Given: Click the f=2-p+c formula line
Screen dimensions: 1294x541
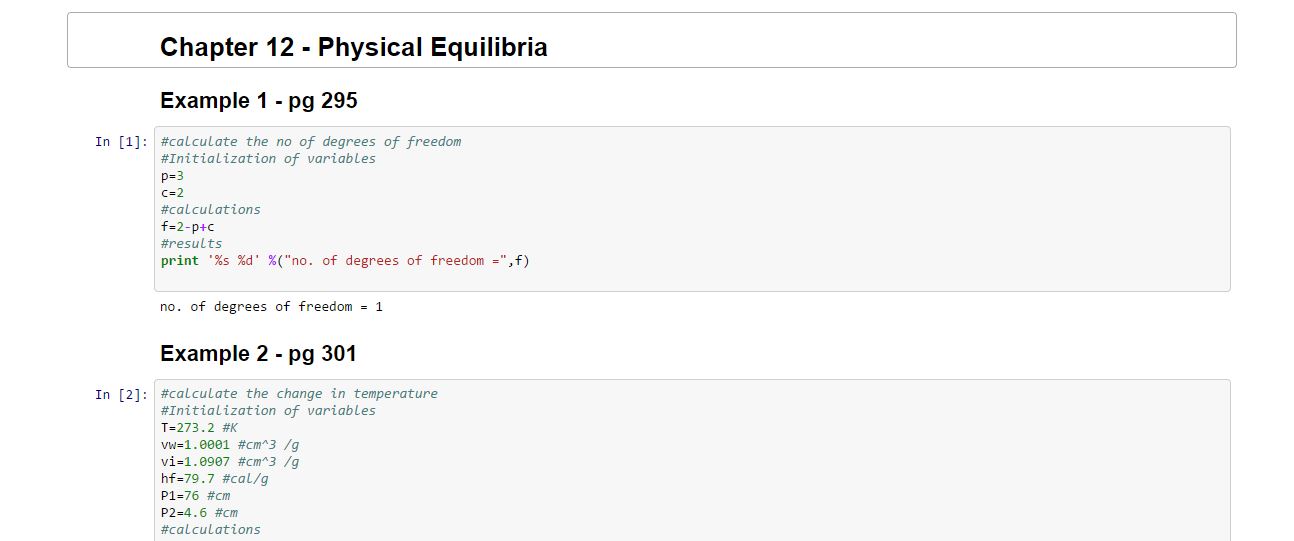Looking at the screenshot, I should click(187, 227).
